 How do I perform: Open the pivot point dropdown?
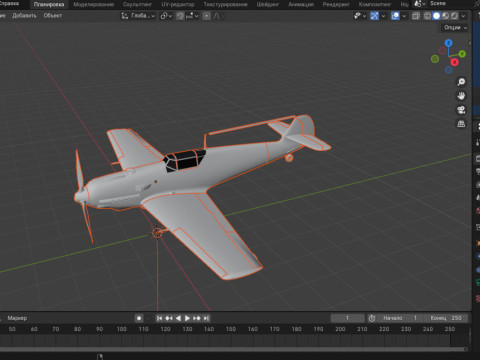(166, 16)
